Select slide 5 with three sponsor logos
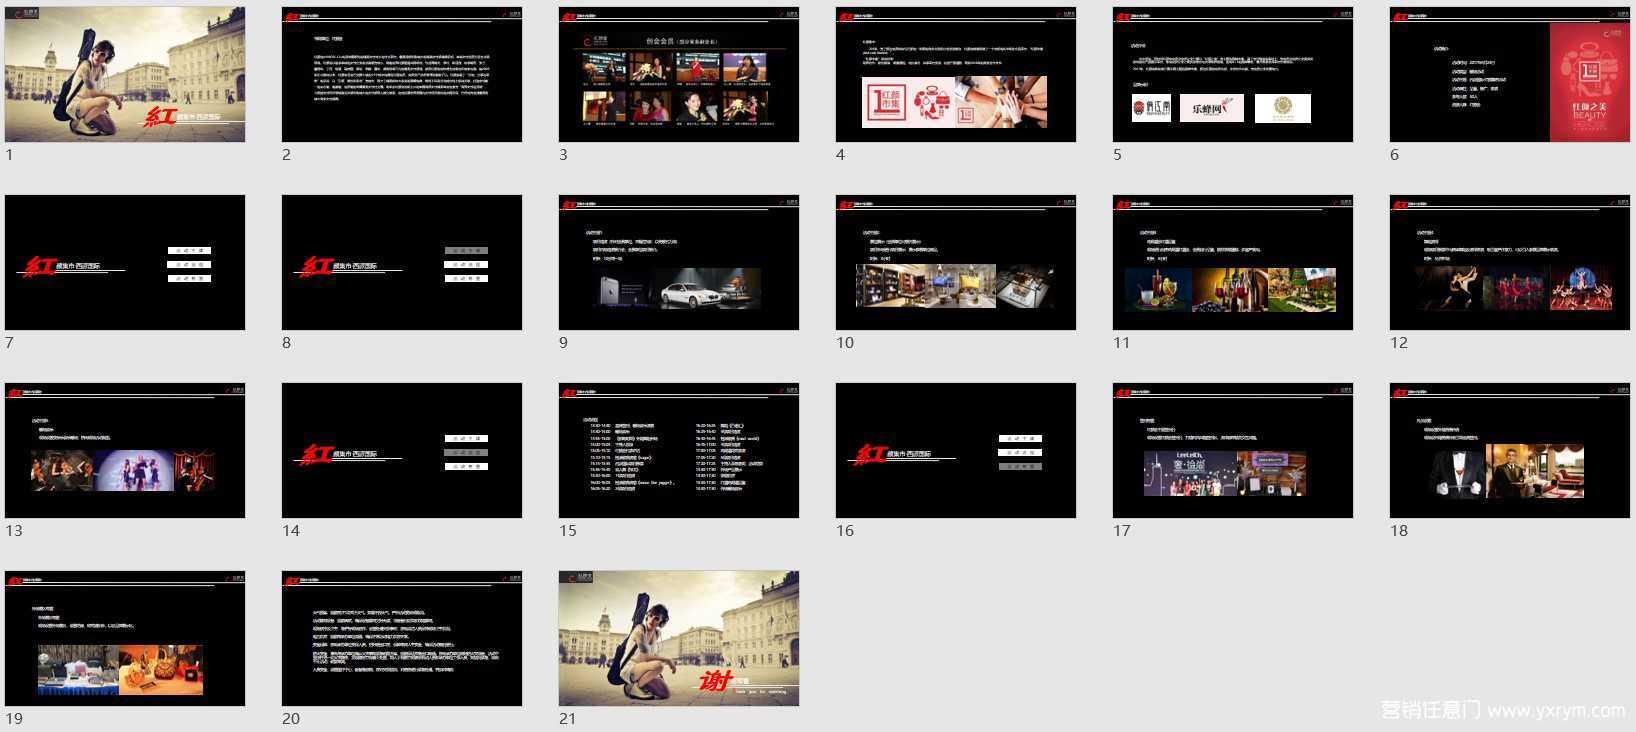The width and height of the screenshot is (1636, 732). 1233,75
